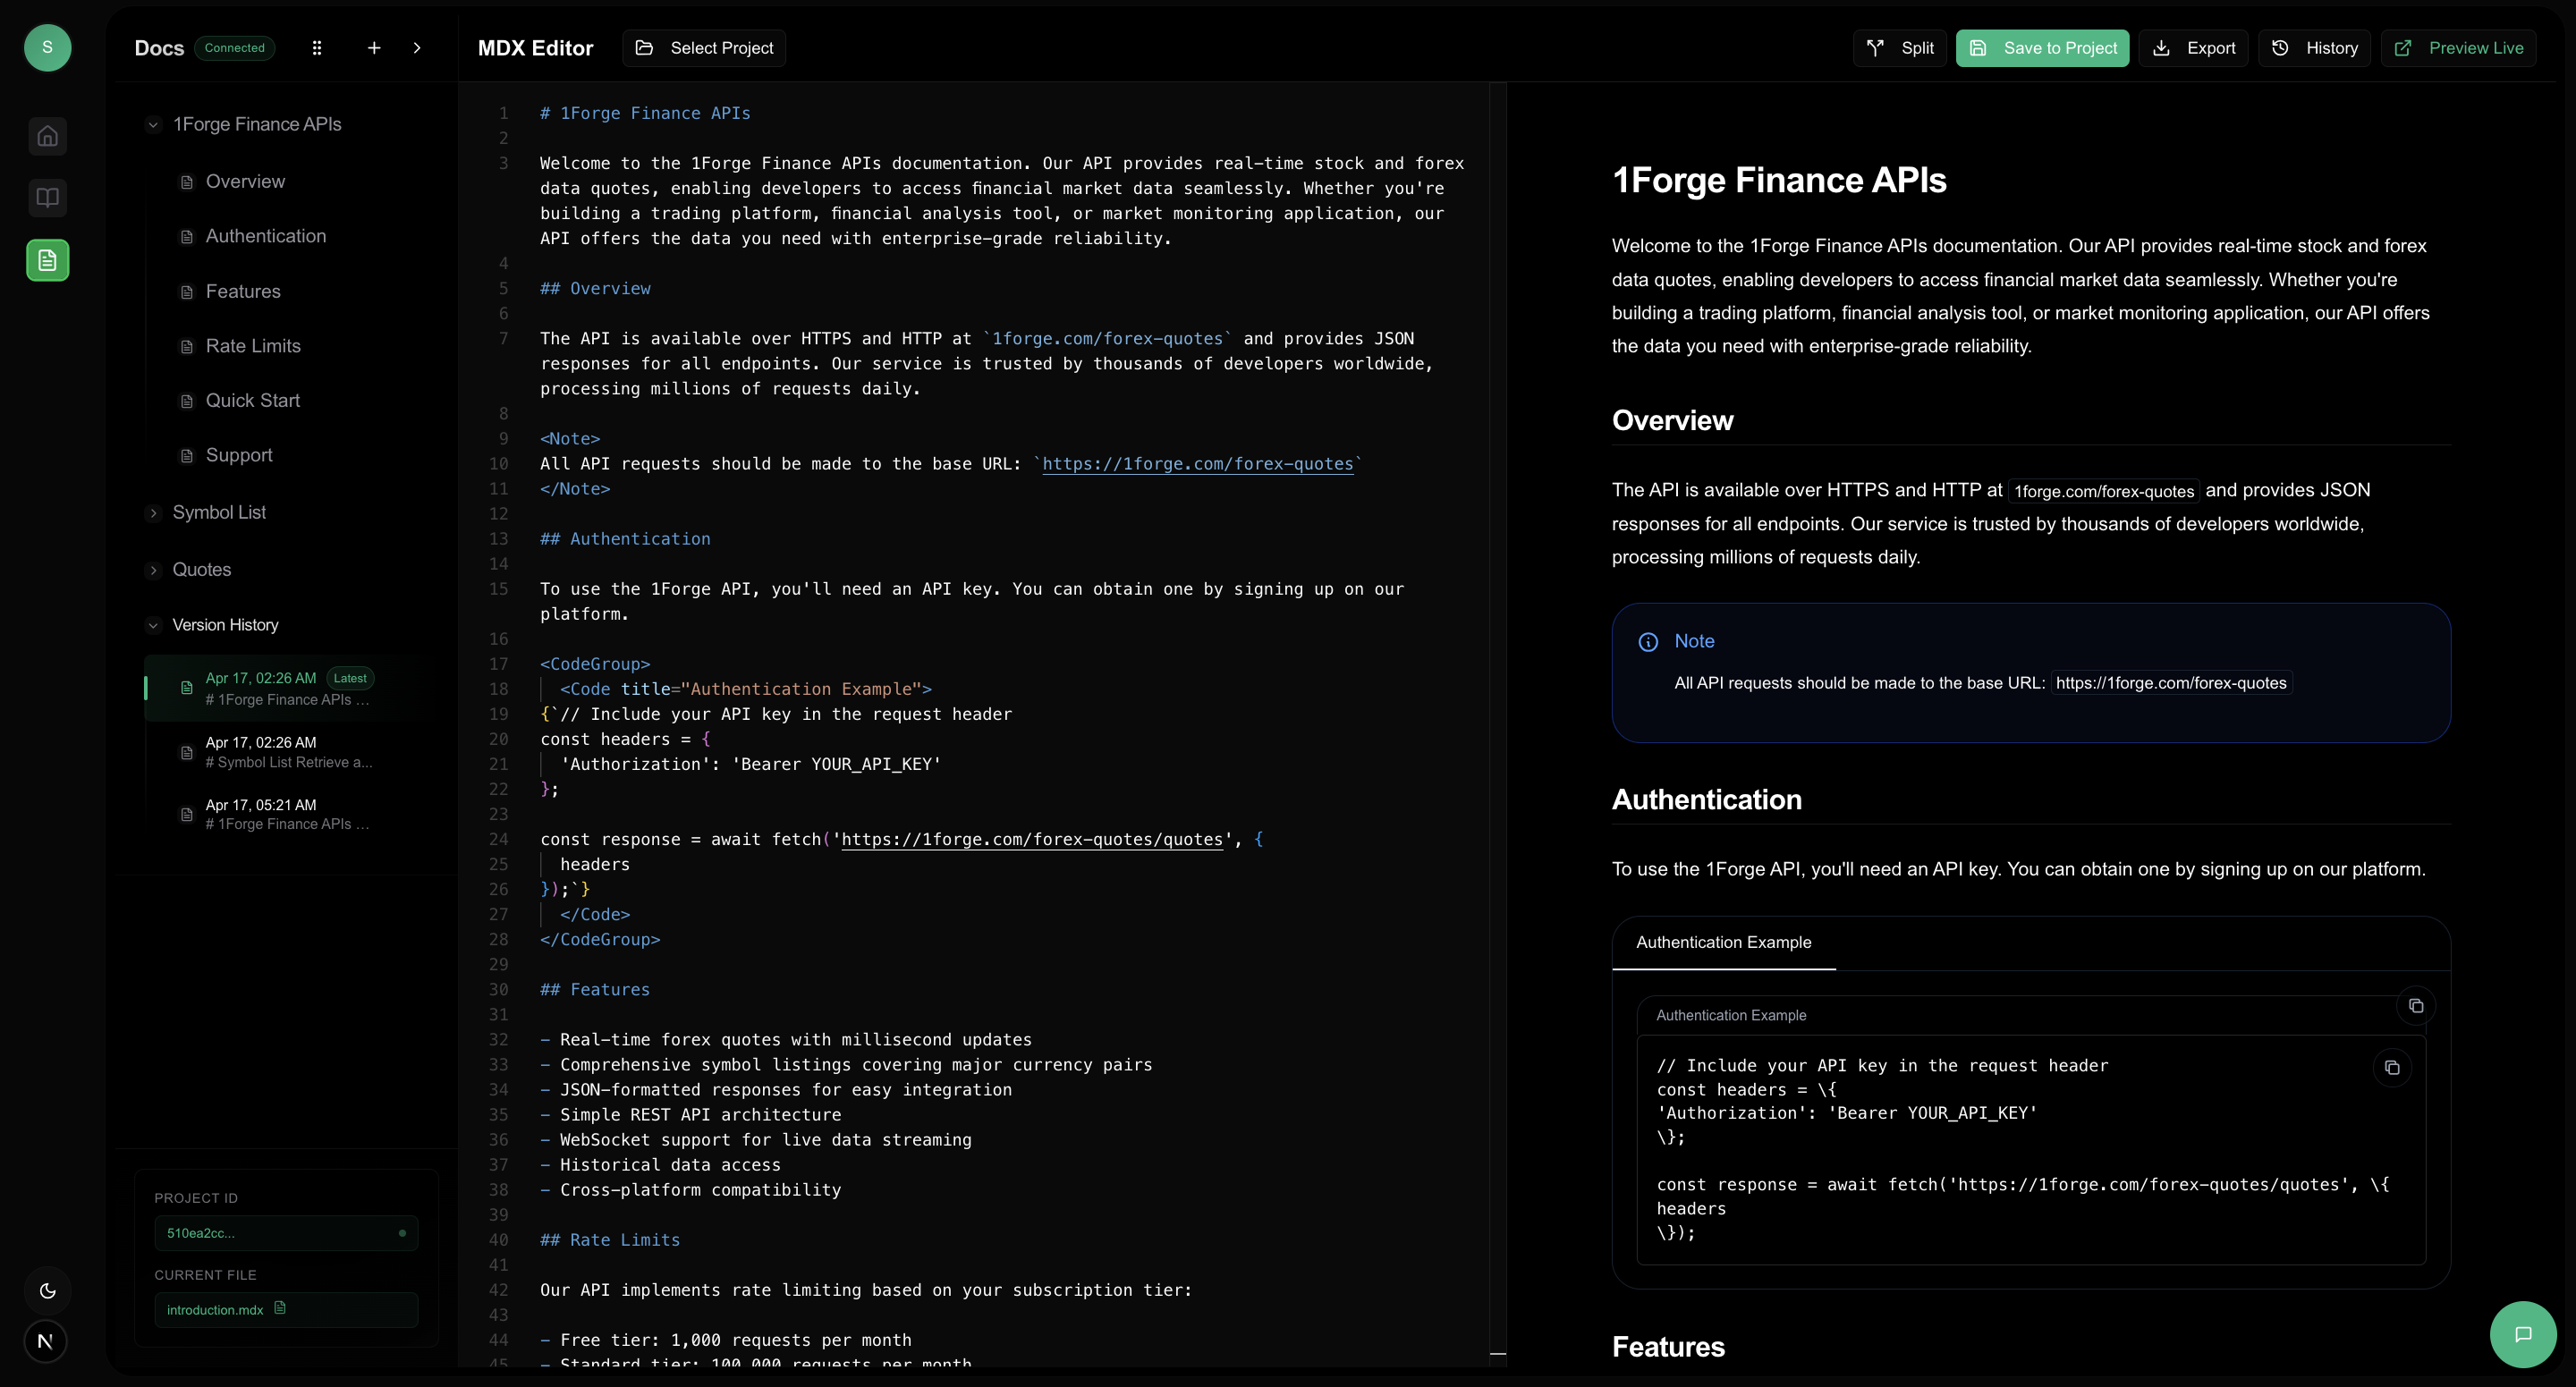Click the document icon beside Features

tap(186, 292)
